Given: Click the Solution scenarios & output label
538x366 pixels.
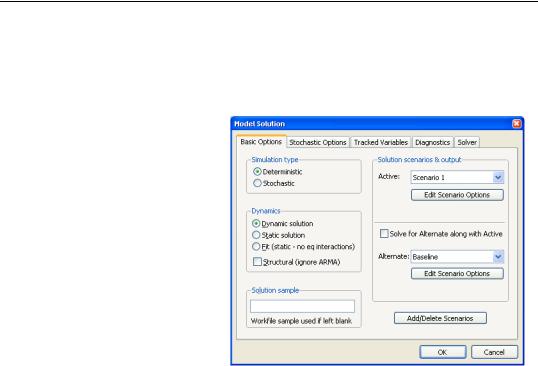Looking at the screenshot, I should 419,160.
